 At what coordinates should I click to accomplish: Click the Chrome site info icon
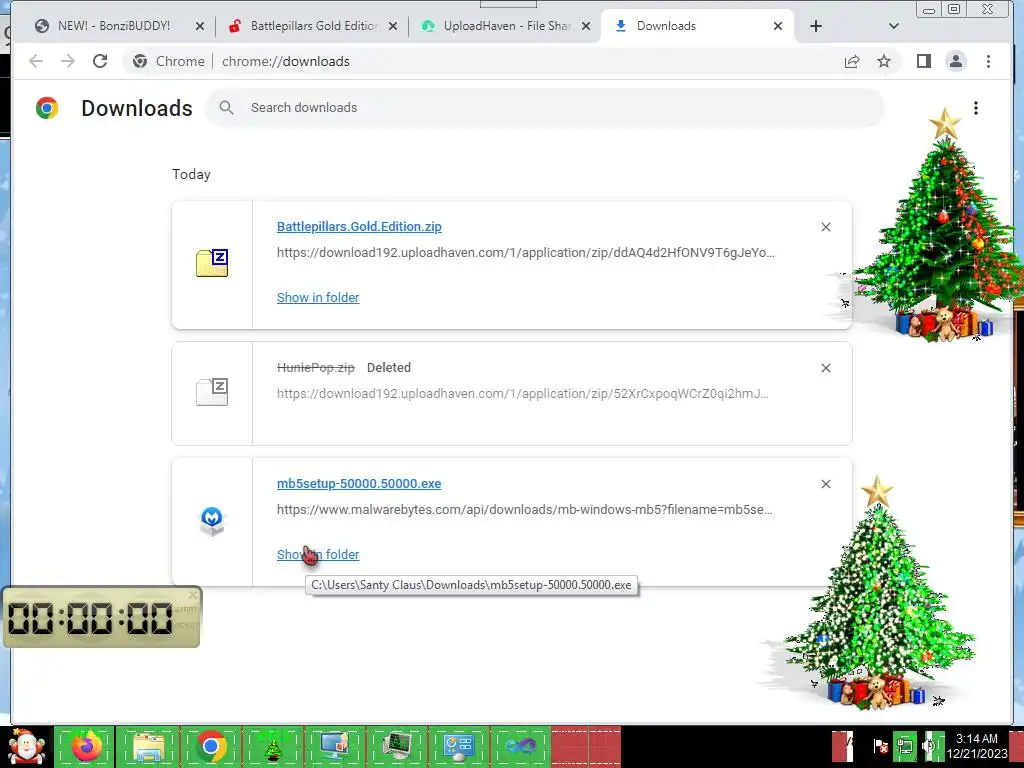140,61
